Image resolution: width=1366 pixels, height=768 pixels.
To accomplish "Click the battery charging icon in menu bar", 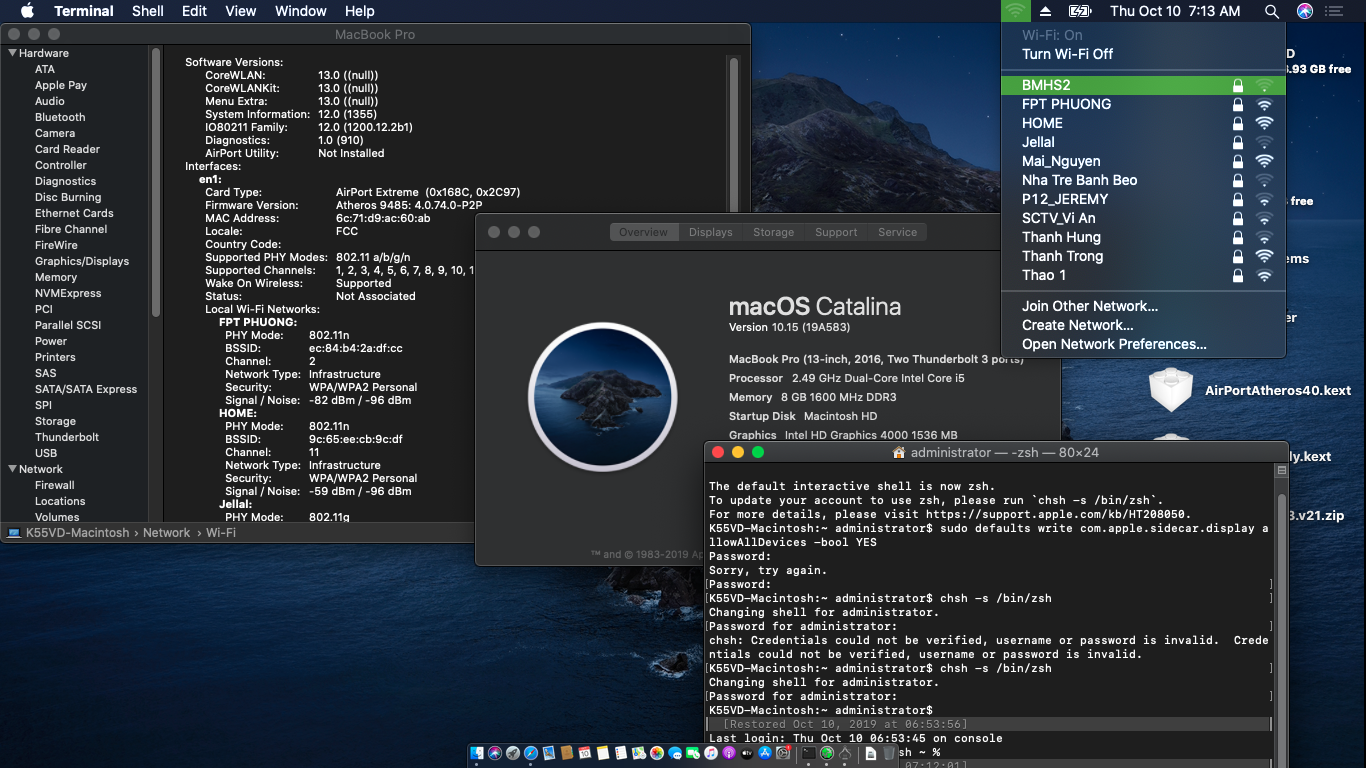I will (x=1079, y=11).
